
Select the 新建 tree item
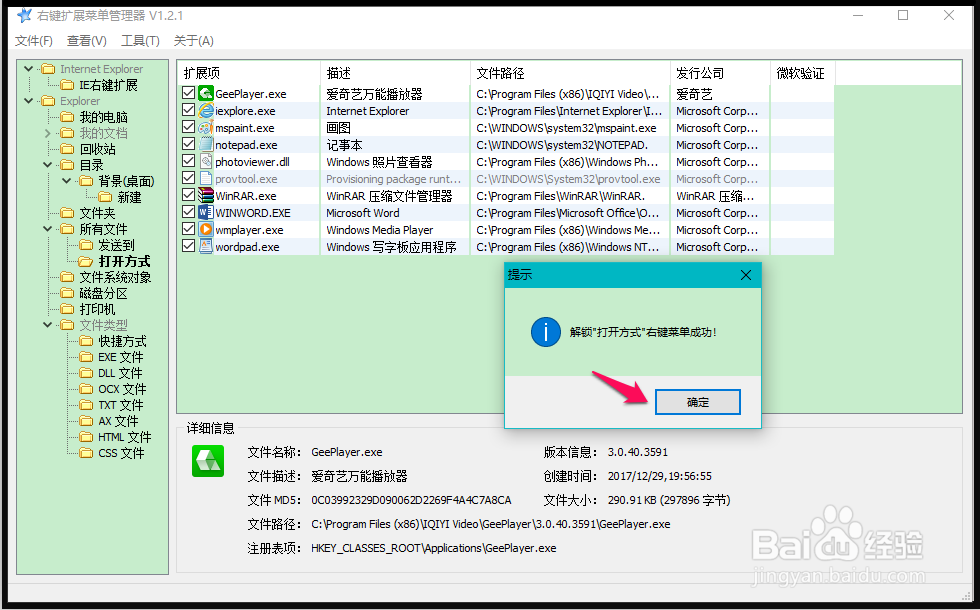(129, 198)
